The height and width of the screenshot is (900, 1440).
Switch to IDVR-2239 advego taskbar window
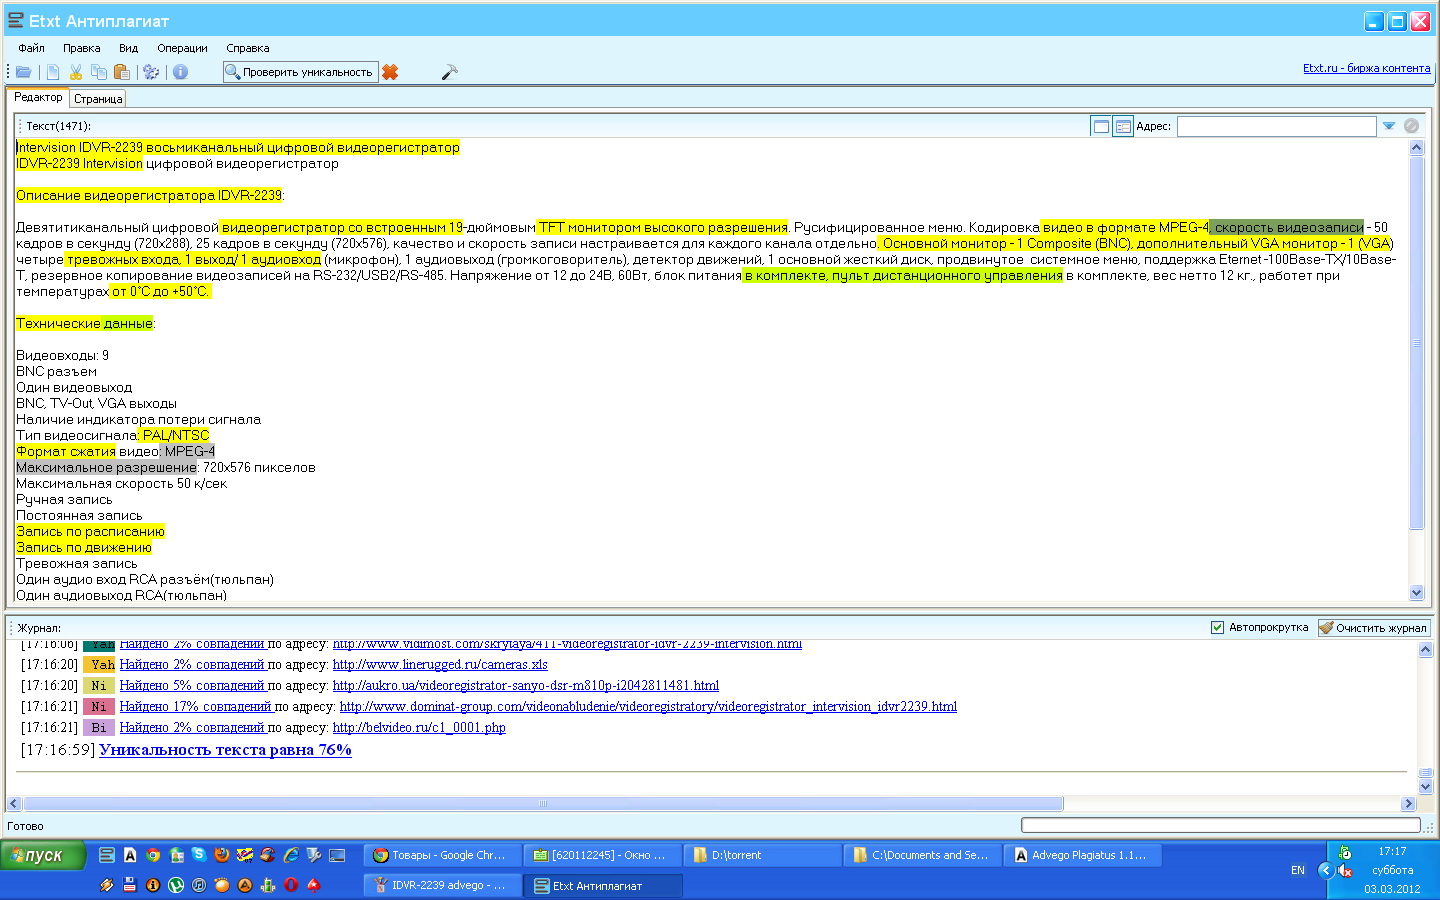442,885
